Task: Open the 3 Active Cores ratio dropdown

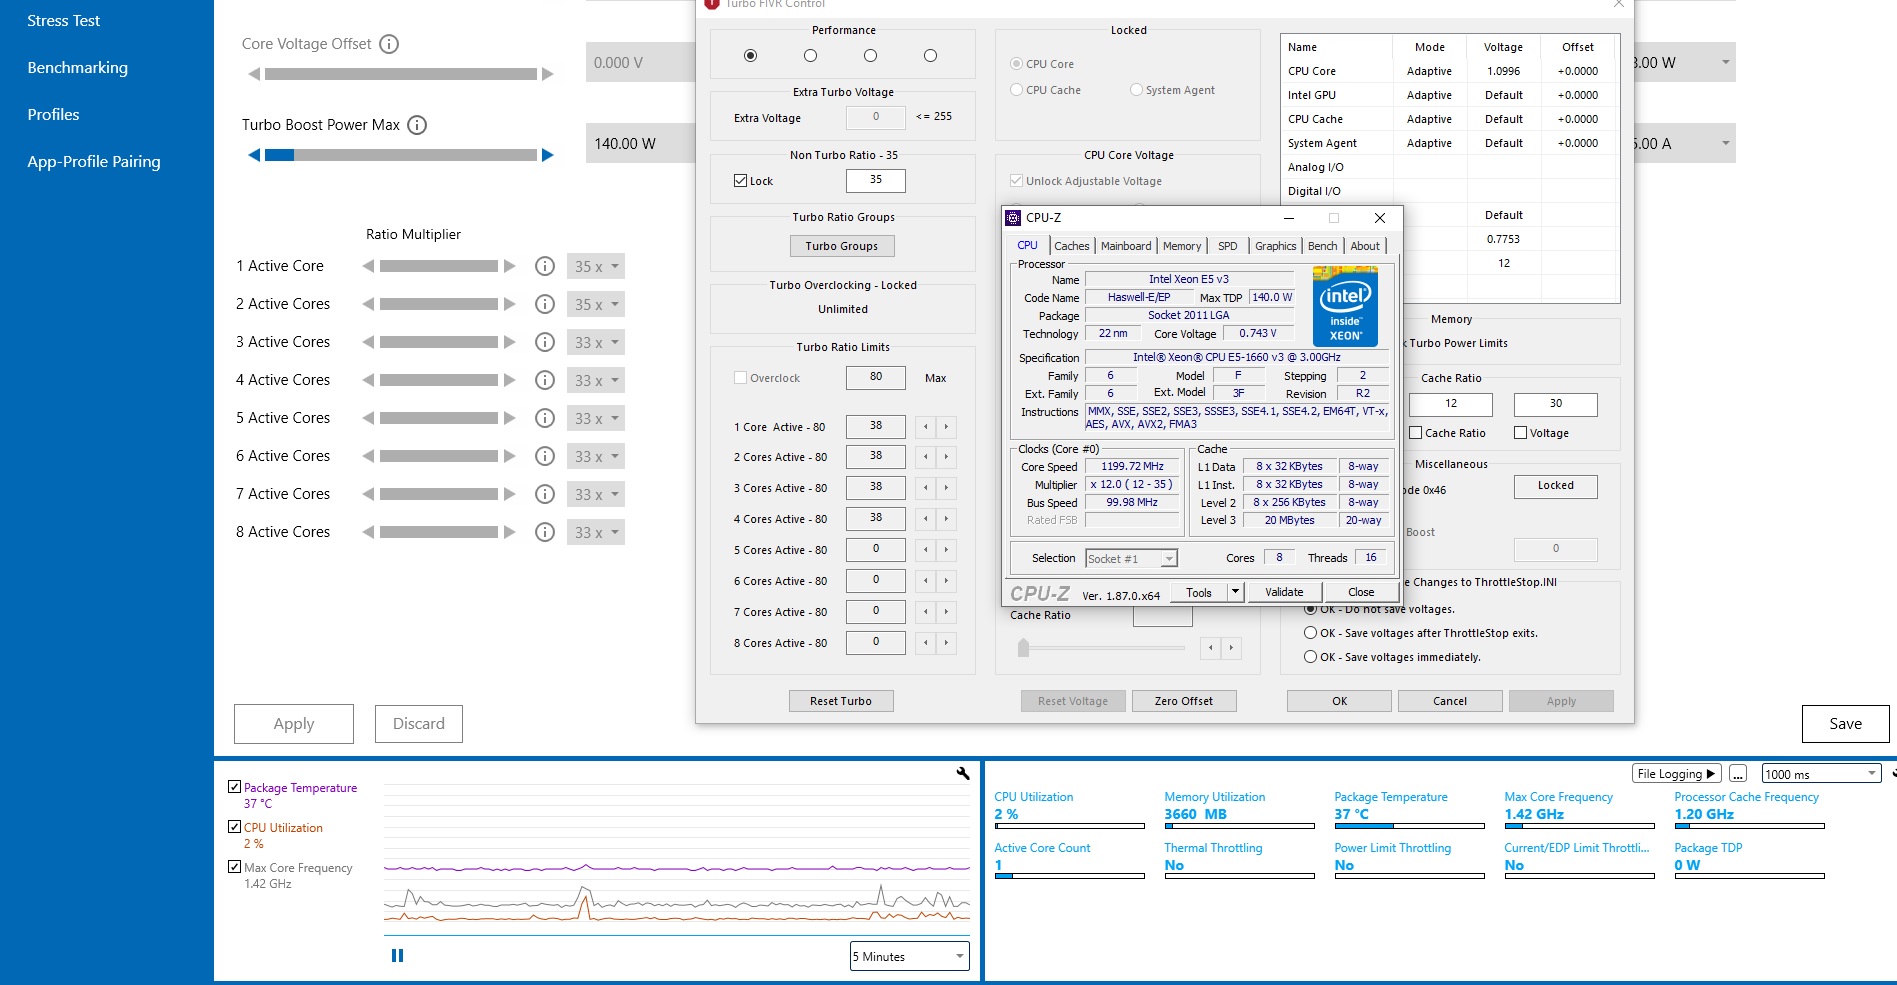Action: [596, 343]
